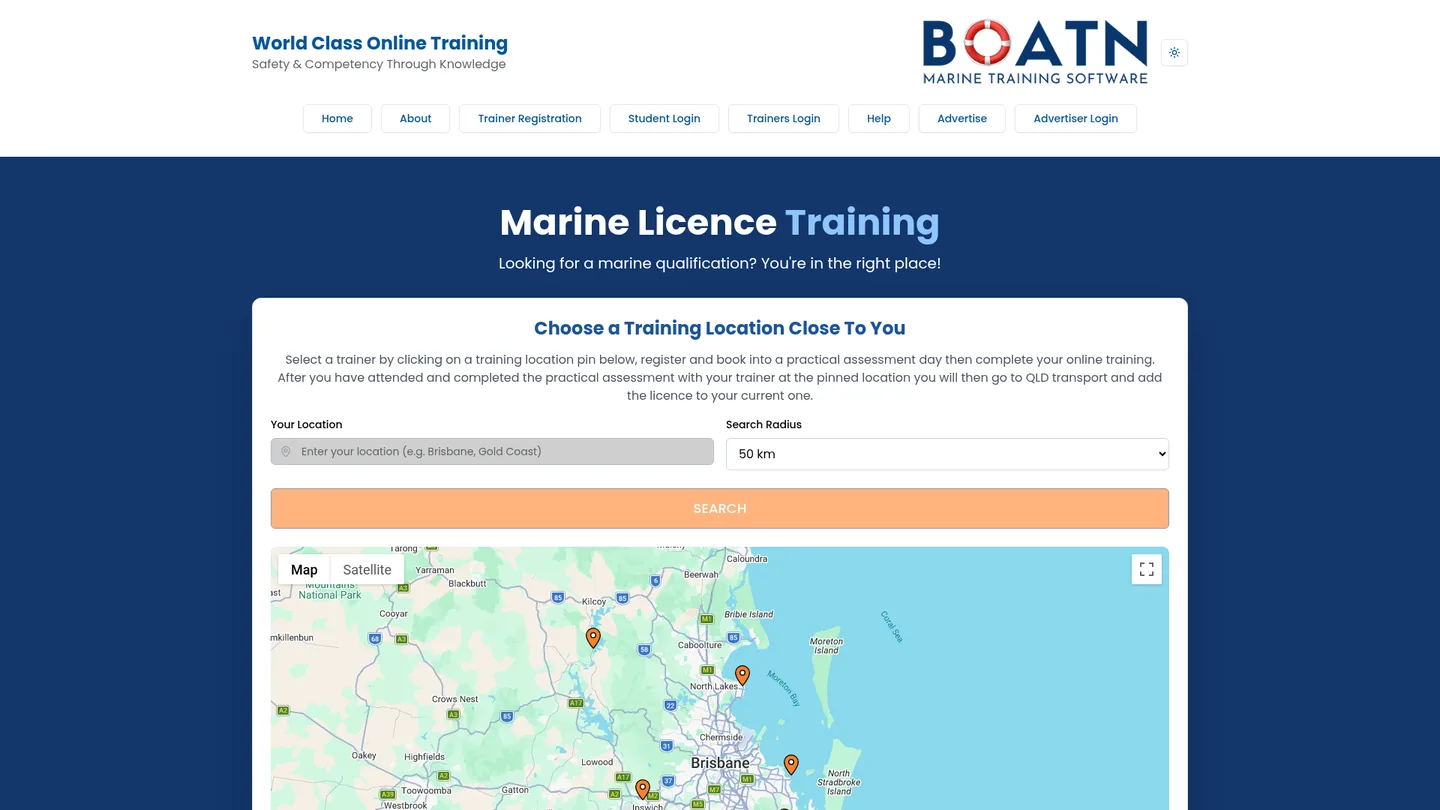Click the Gatton label on the map
This screenshot has width=1440, height=810.
tap(515, 790)
